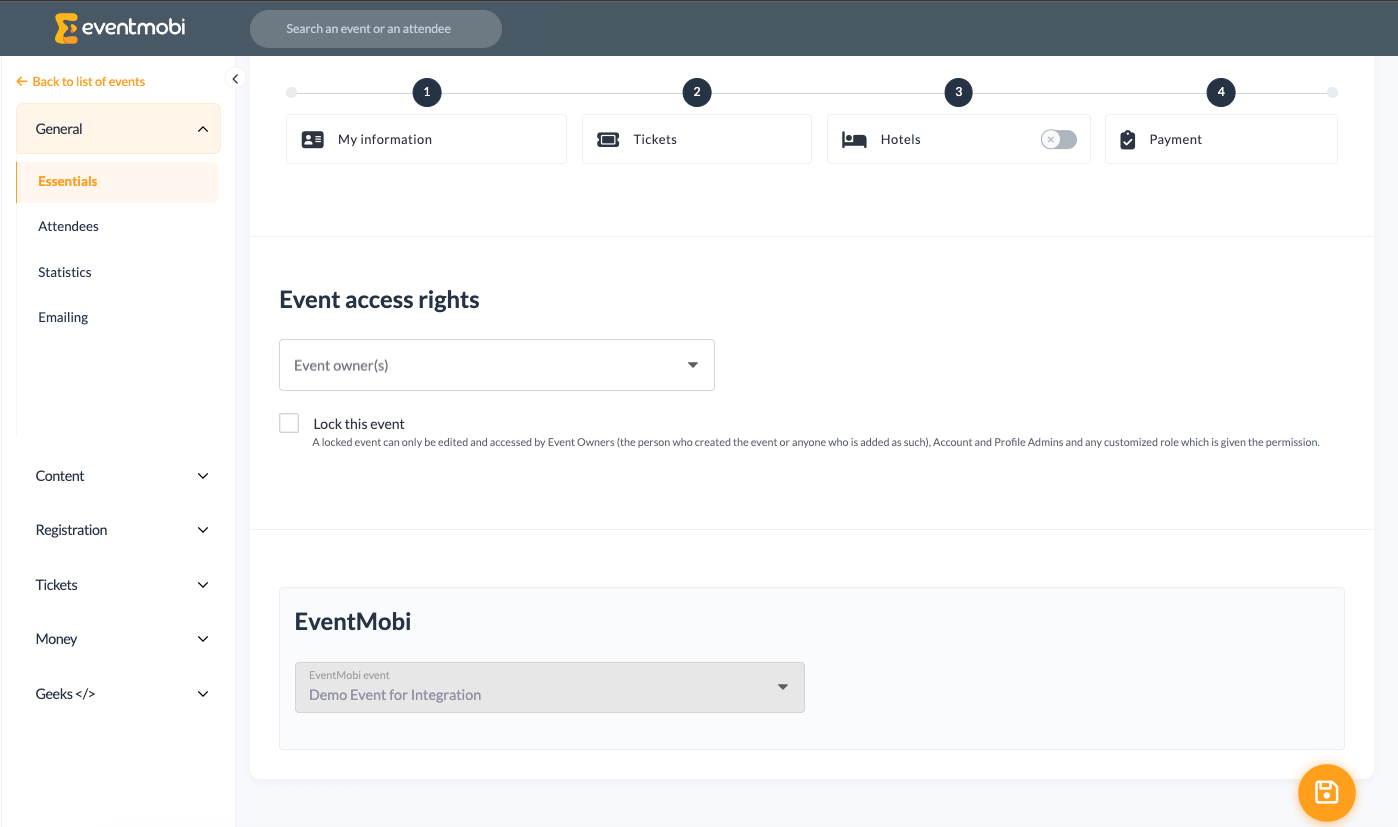Collapse the sidebar using the chevron arrow
Screen dimensions: 1398x827
(234, 78)
